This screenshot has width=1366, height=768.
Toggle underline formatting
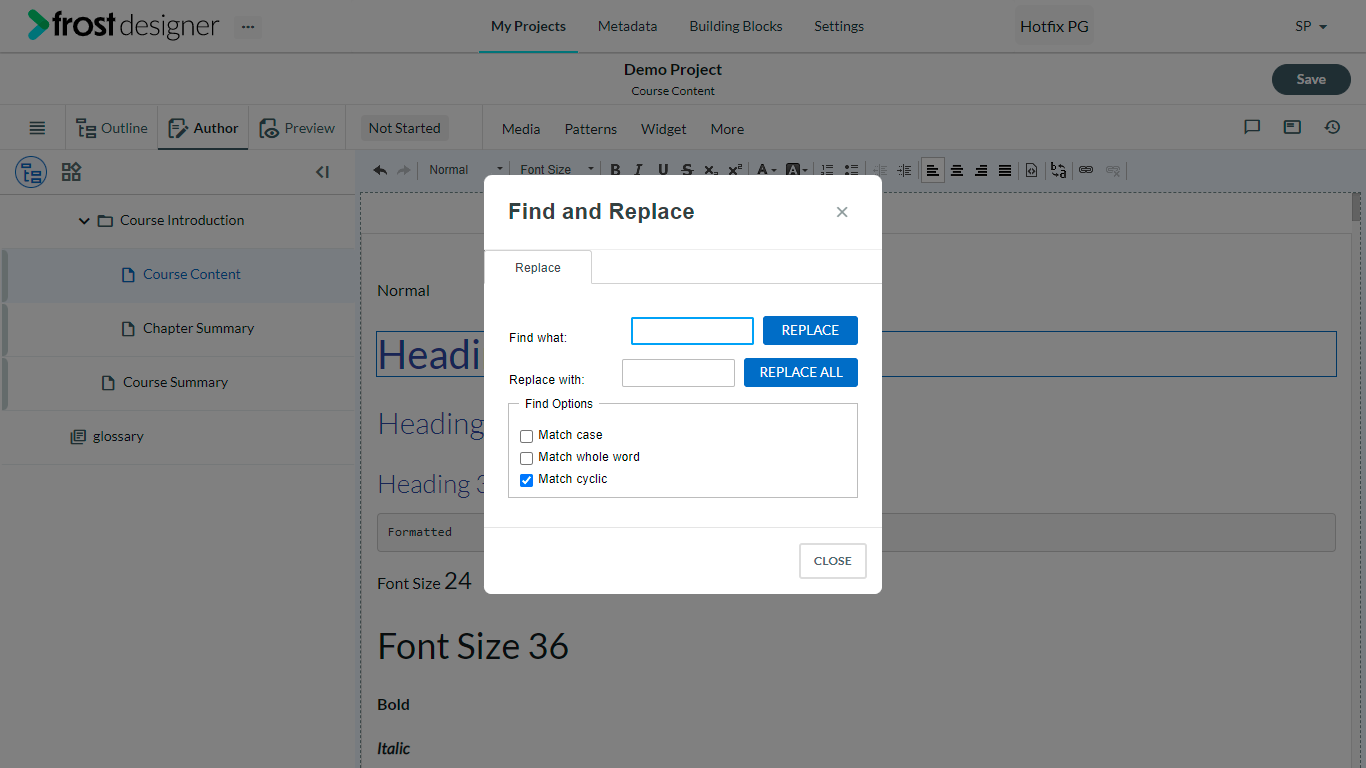(663, 170)
